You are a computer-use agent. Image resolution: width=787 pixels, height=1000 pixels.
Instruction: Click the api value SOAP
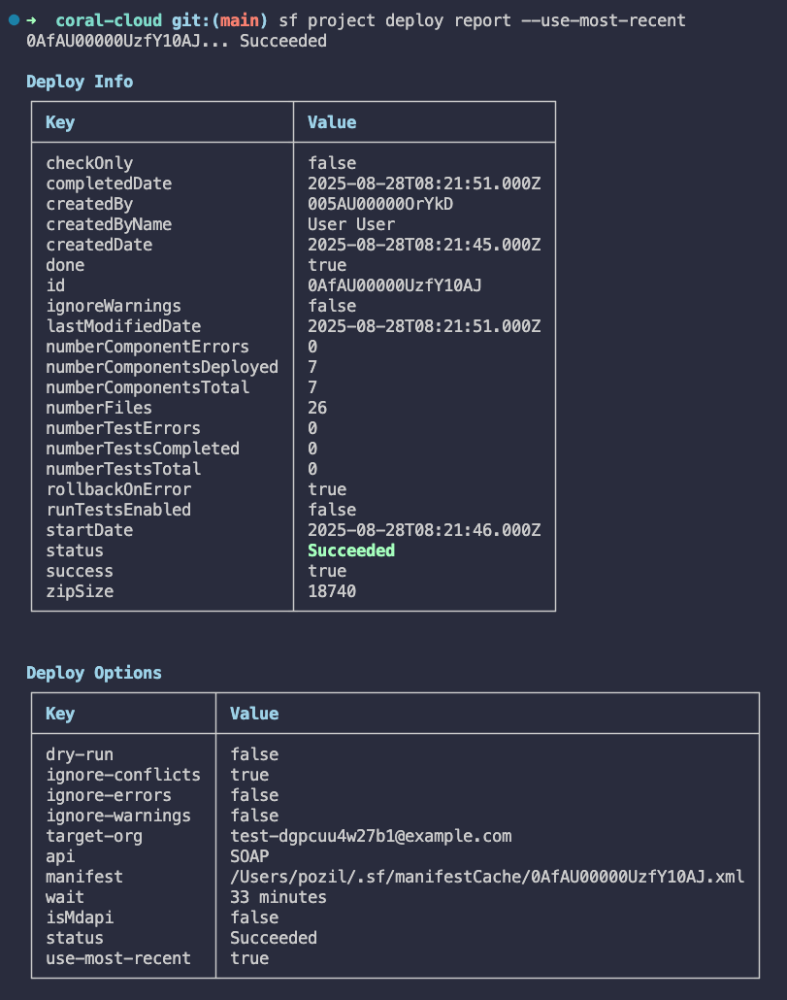(249, 857)
